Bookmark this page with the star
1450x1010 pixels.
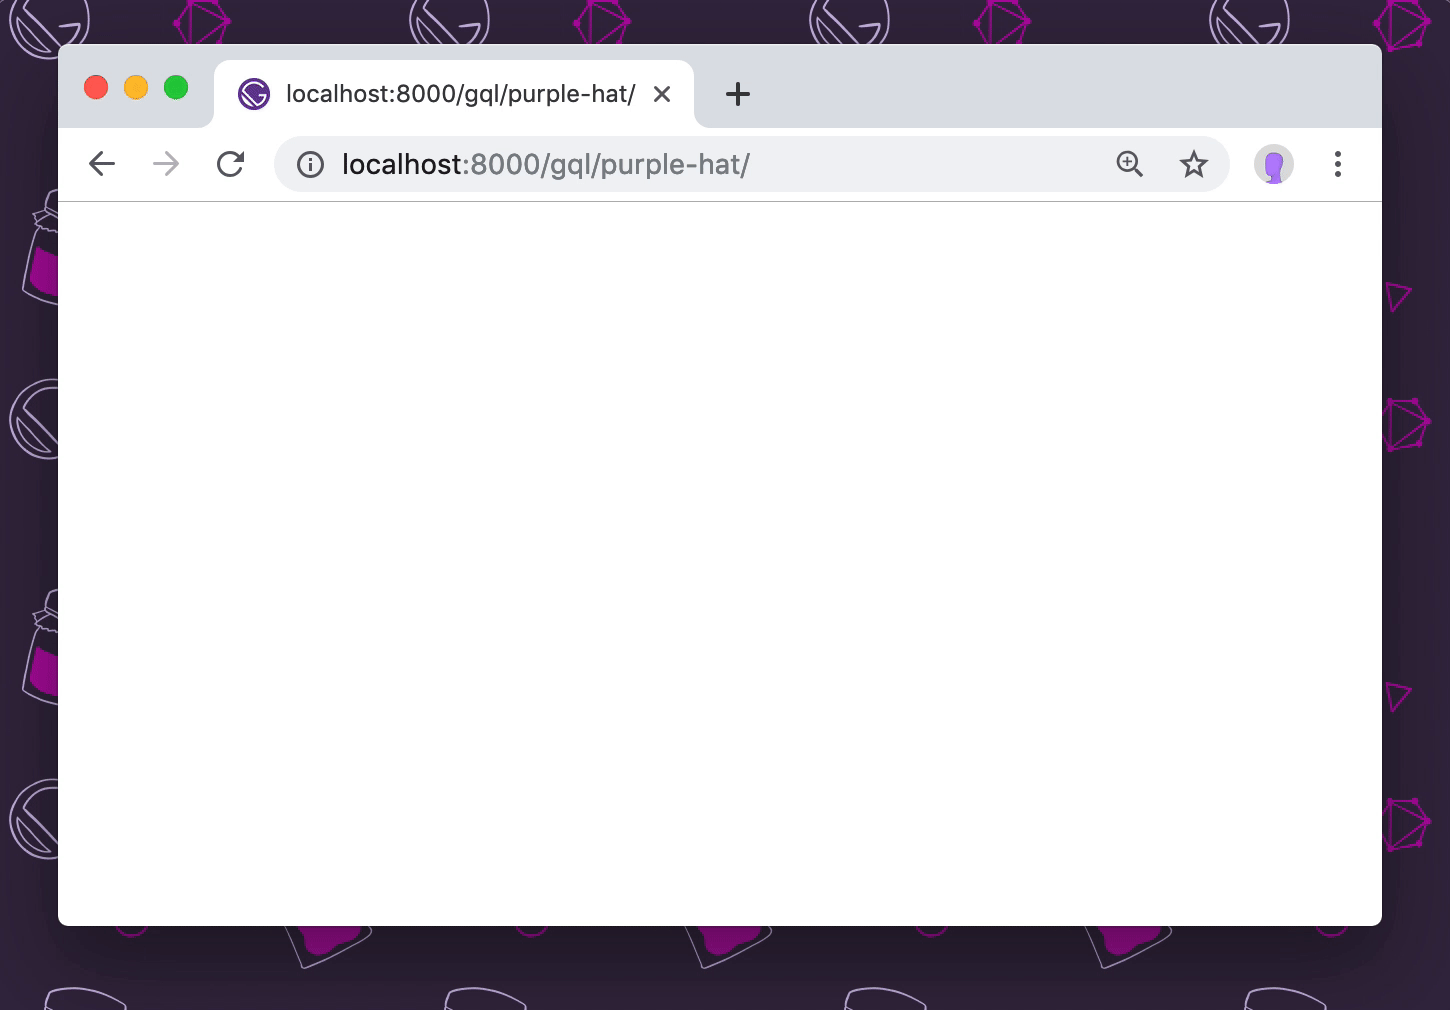click(1193, 163)
